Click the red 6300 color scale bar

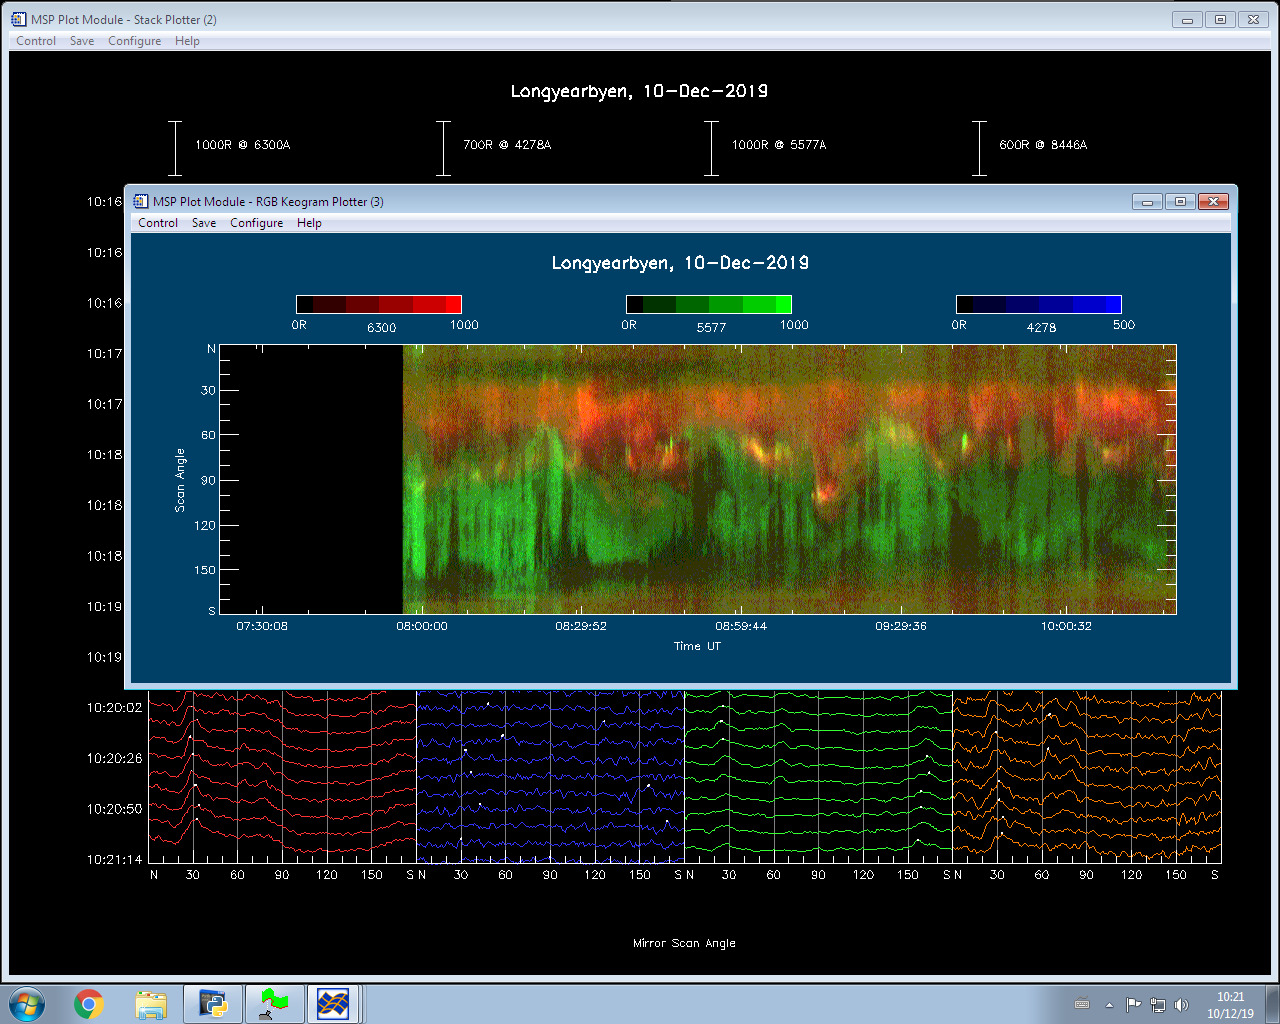(379, 305)
